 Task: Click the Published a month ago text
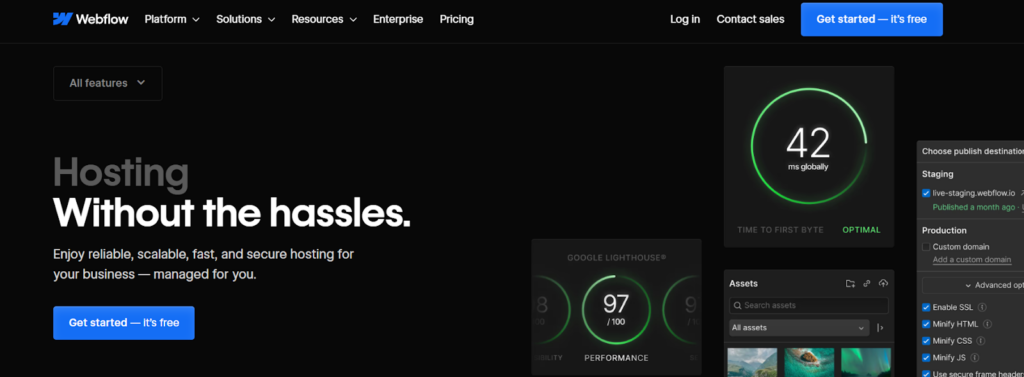click(x=974, y=207)
